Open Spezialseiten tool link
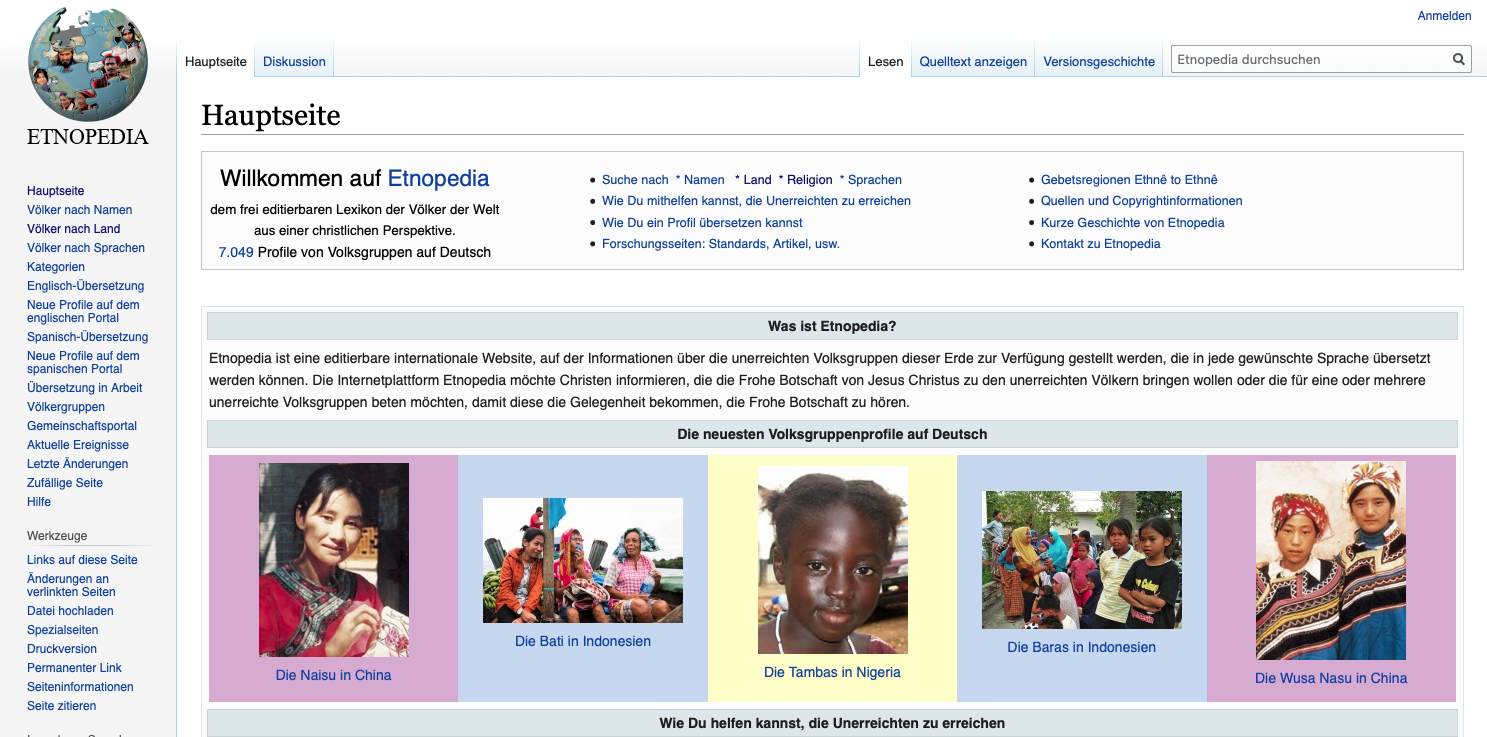This screenshot has height=737, width=1487. pos(63,630)
